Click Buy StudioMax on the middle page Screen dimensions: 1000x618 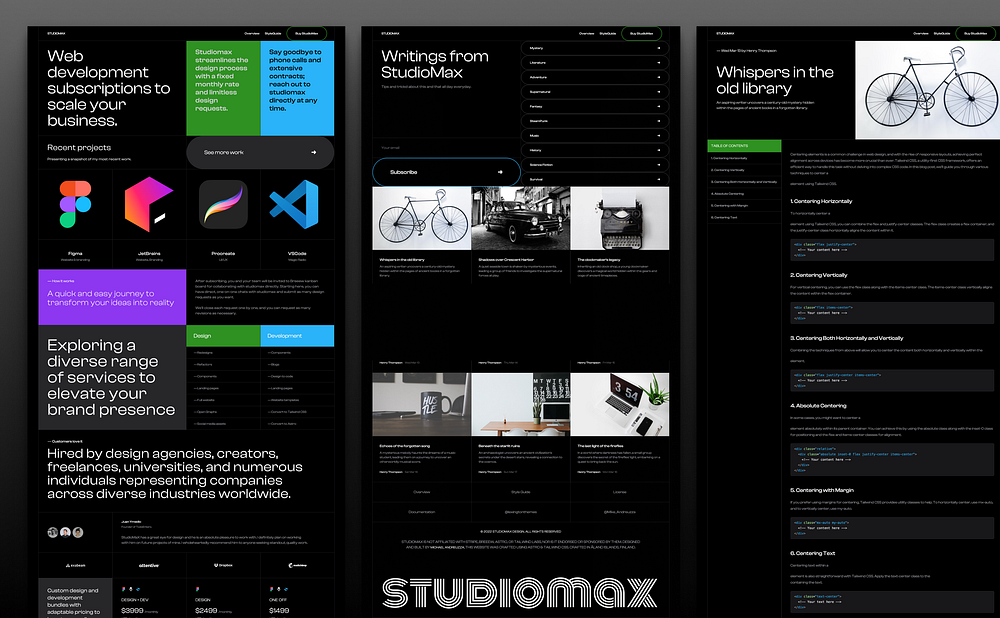click(642, 33)
